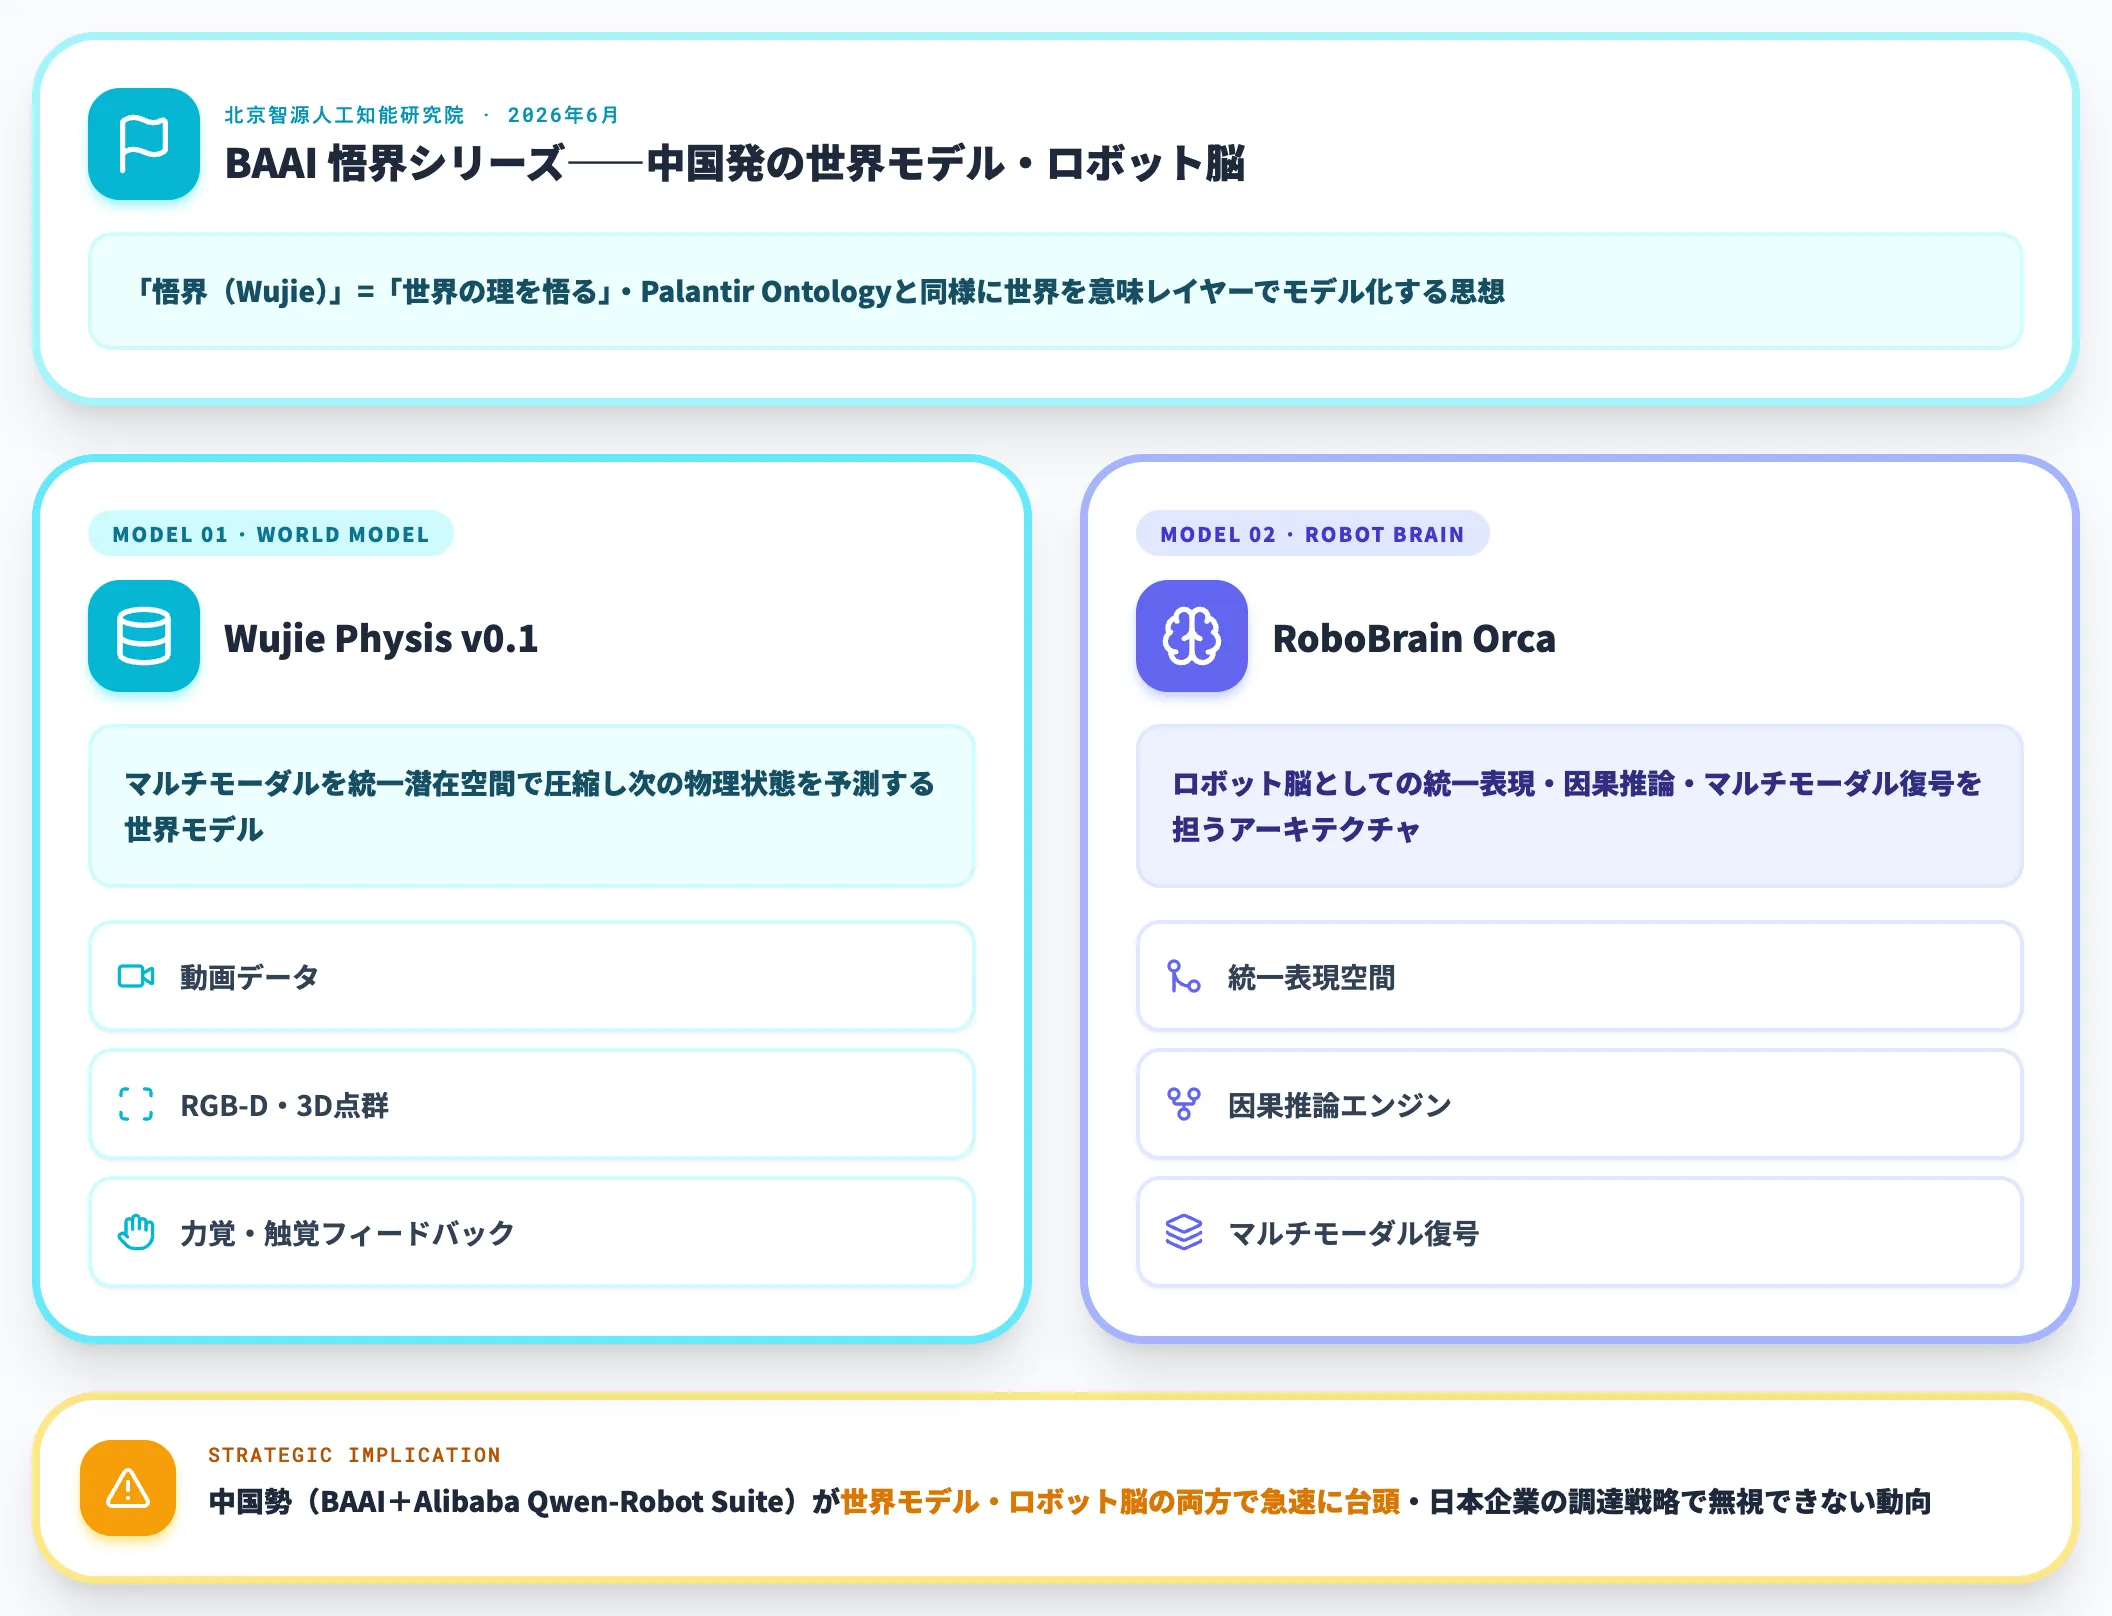Click the 悟界（Wujie） Palantir Ontology description box
Image resolution: width=2112 pixels, height=1616 pixels.
(1056, 291)
